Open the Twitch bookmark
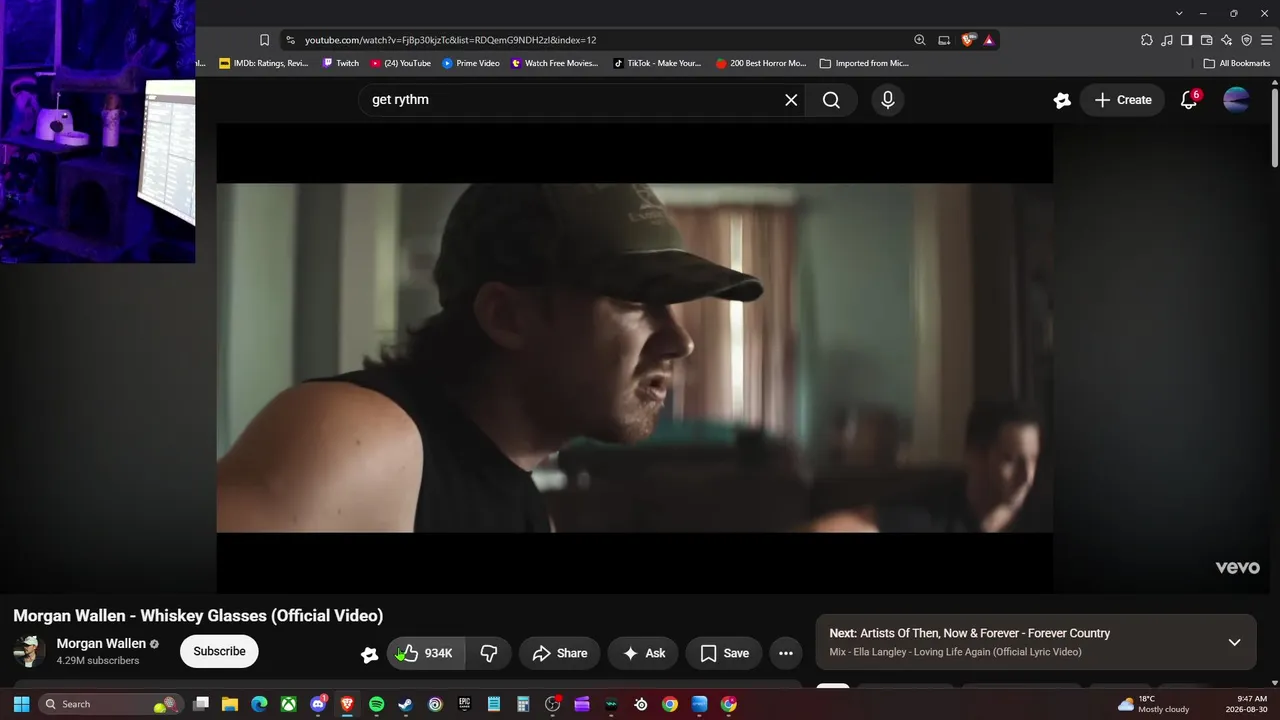This screenshot has width=1280, height=720. pos(341,63)
